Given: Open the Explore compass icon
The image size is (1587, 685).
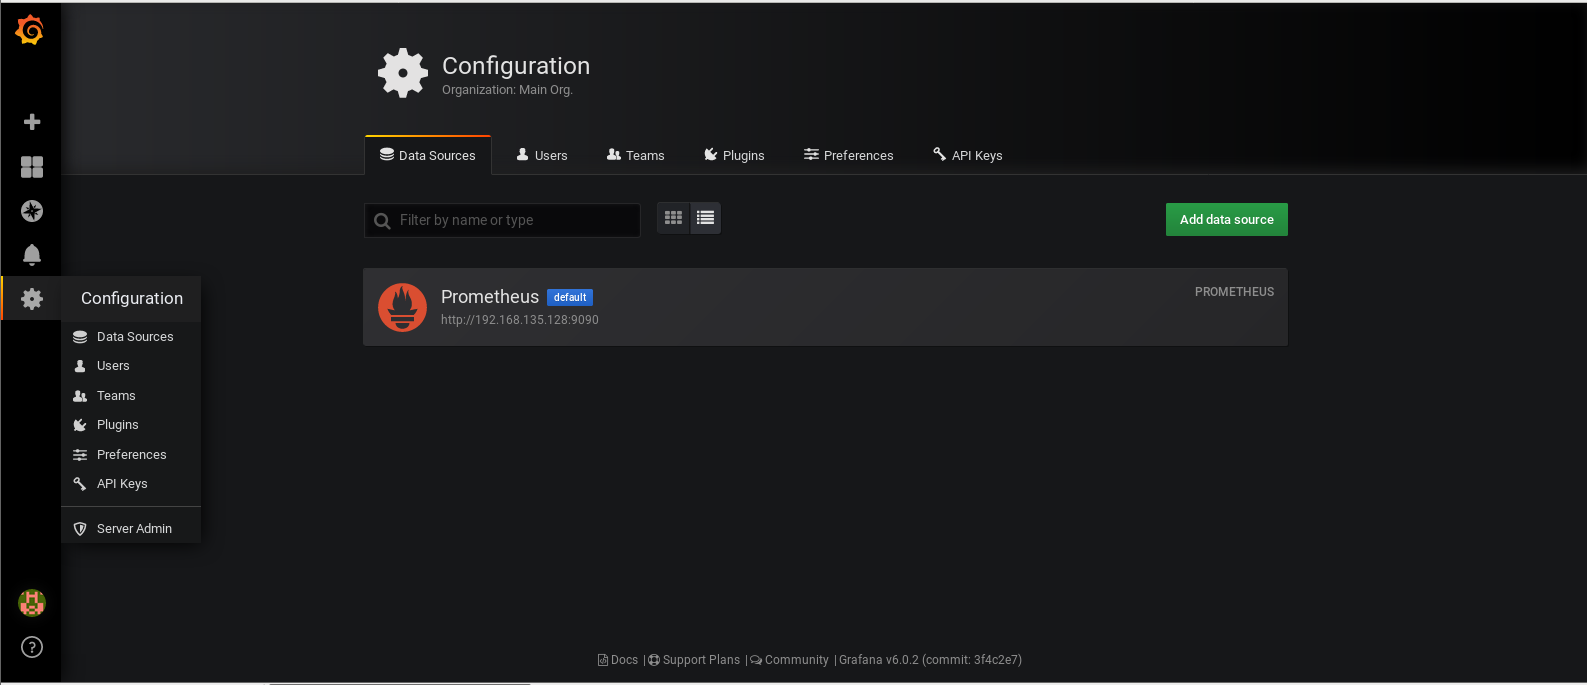Looking at the screenshot, I should pos(32,211).
